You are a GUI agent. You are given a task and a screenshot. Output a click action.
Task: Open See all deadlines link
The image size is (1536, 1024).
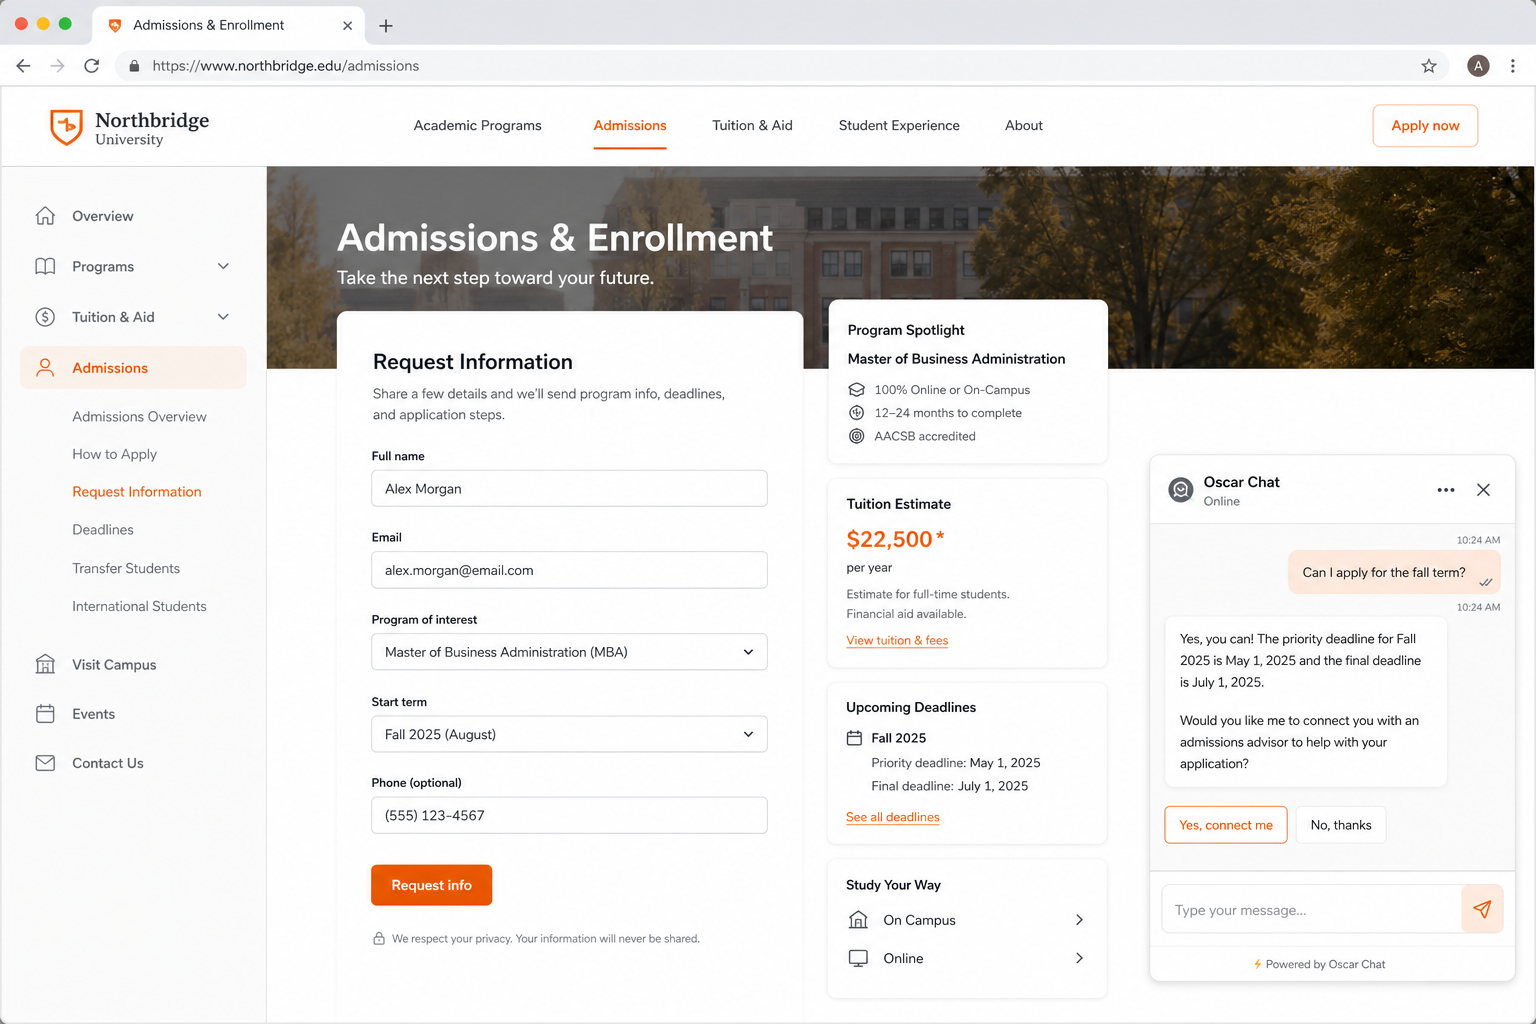893,817
